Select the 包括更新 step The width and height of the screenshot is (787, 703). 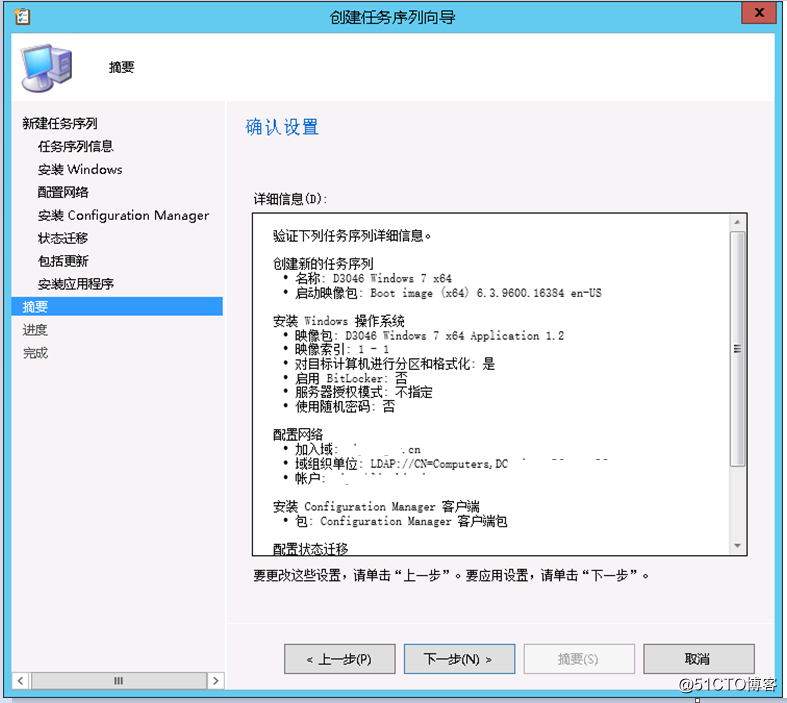tap(63, 261)
